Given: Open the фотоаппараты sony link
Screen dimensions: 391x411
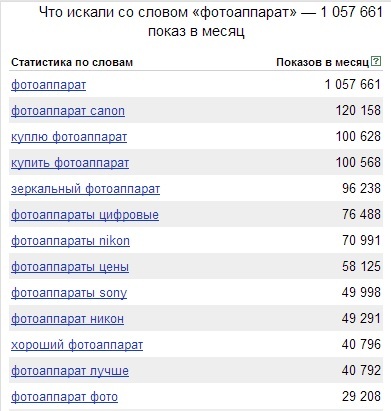Looking at the screenshot, I should coord(69,293).
